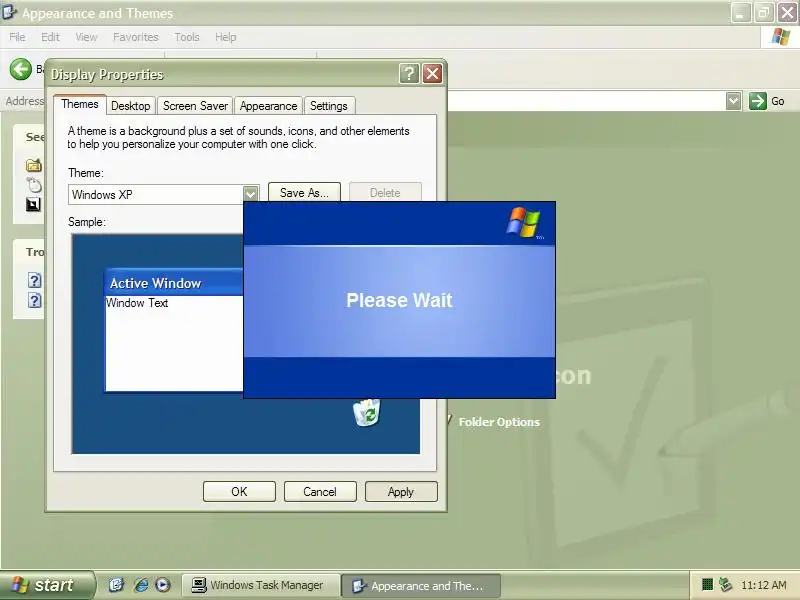Viewport: 800px width, 600px height.
Task: Switch to the Desktop tab
Action: (131, 106)
